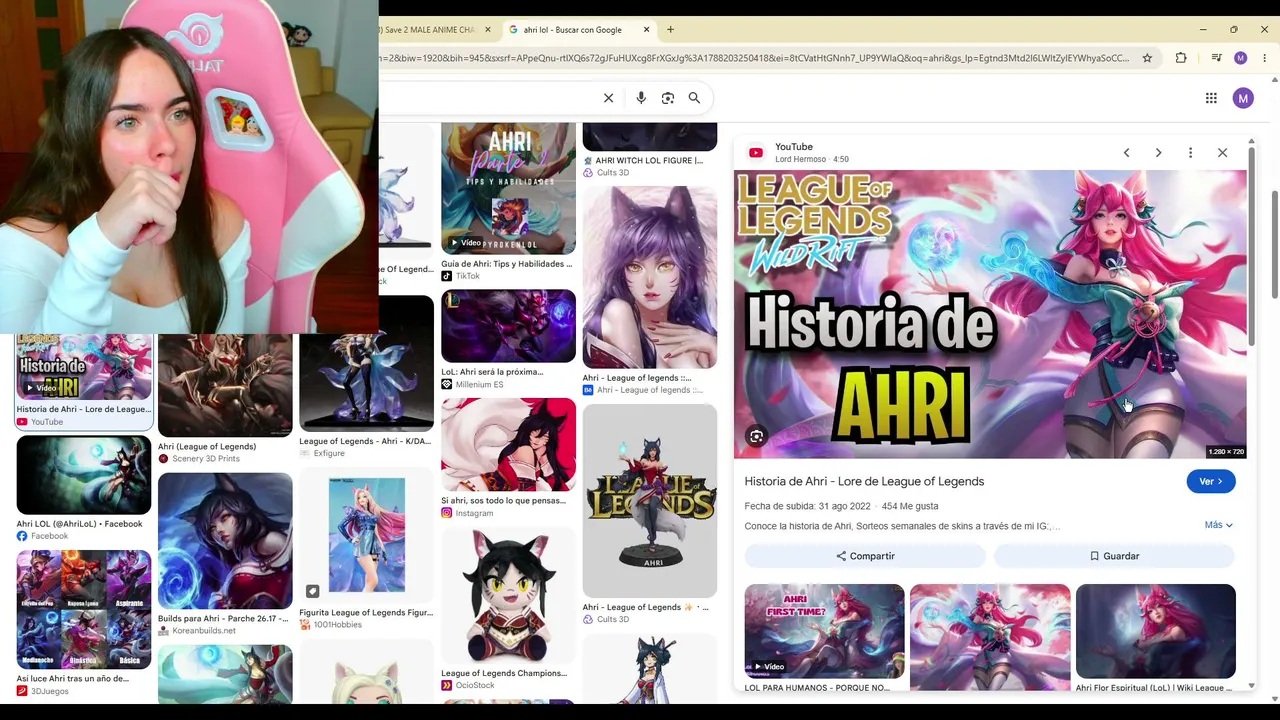Image resolution: width=1280 pixels, height=720 pixels.
Task: Click the 'Exfigure' source link
Action: [329, 453]
